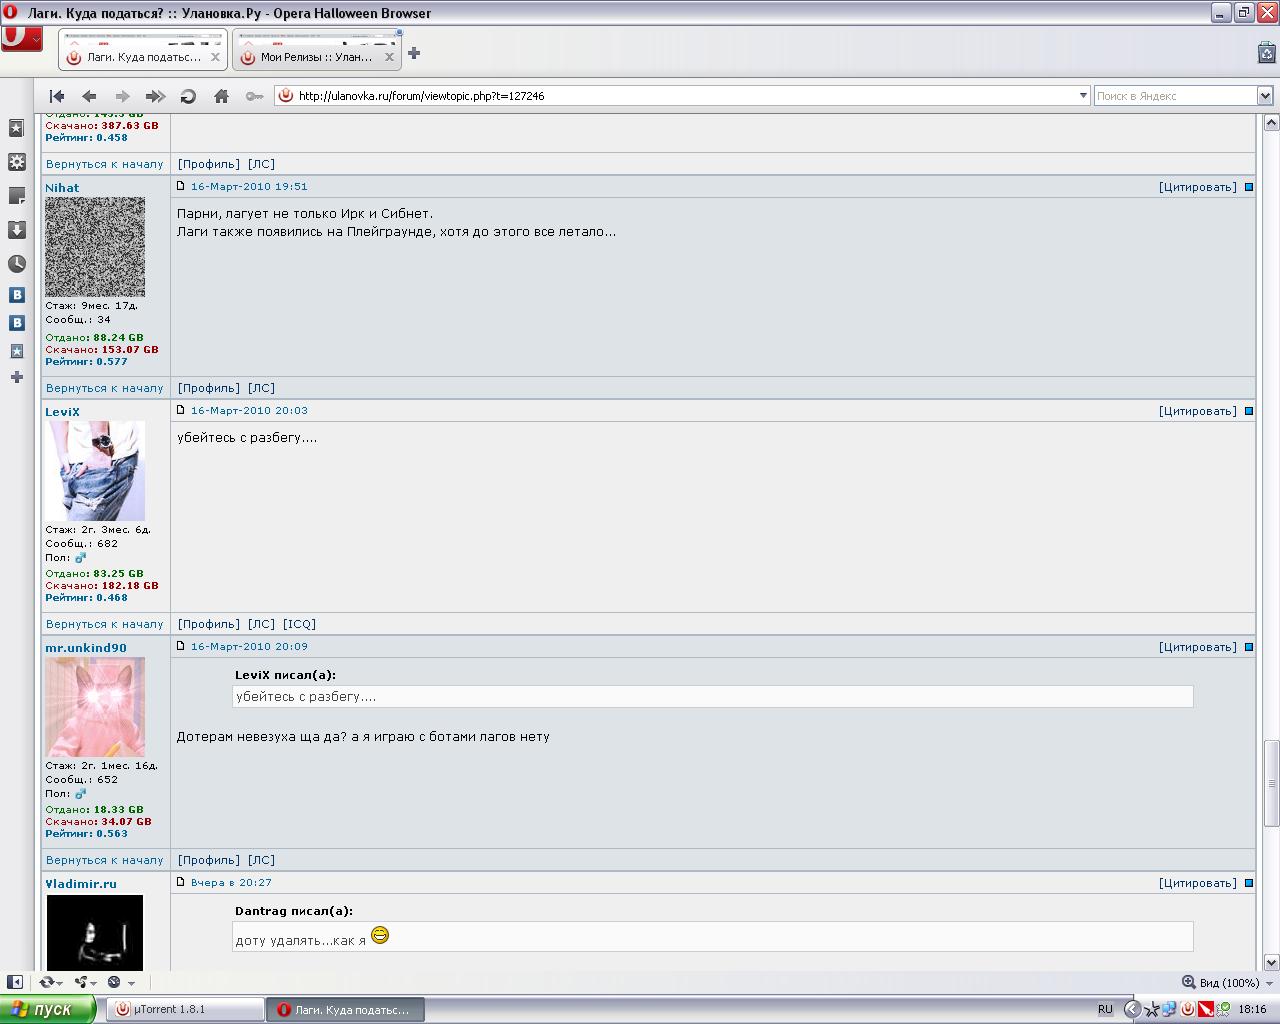This screenshot has height=1024, width=1280.
Task: Open the History clock panel in sidebar
Action: click(x=17, y=264)
